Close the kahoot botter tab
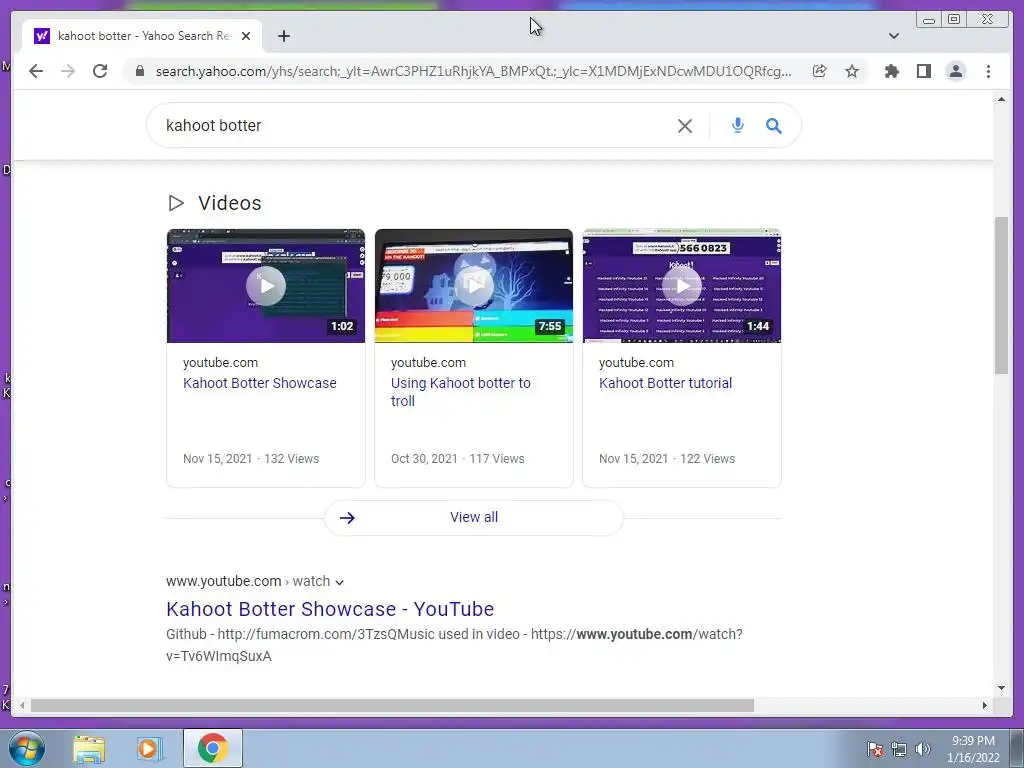The image size is (1024, 768). pos(246,36)
